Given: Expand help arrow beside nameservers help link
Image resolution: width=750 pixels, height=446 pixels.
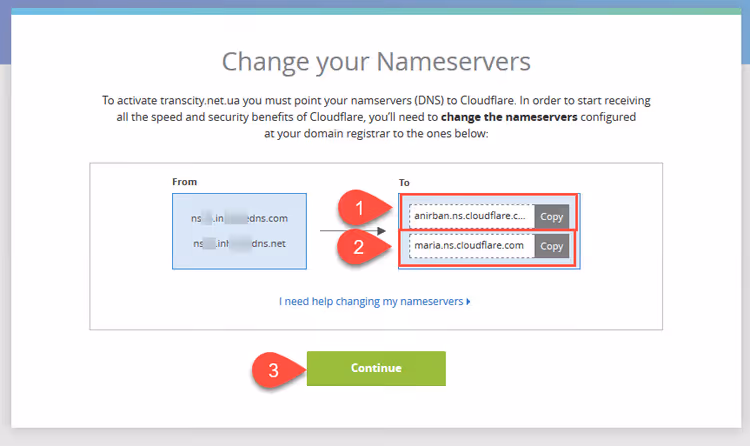Looking at the screenshot, I should coord(468,301).
